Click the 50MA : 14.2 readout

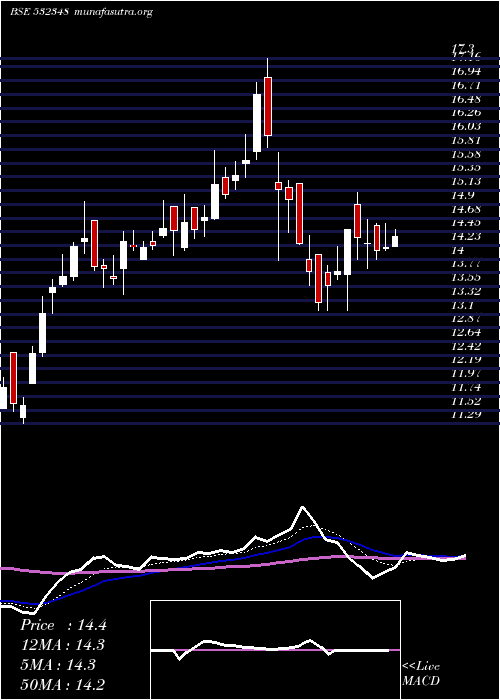[63, 684]
